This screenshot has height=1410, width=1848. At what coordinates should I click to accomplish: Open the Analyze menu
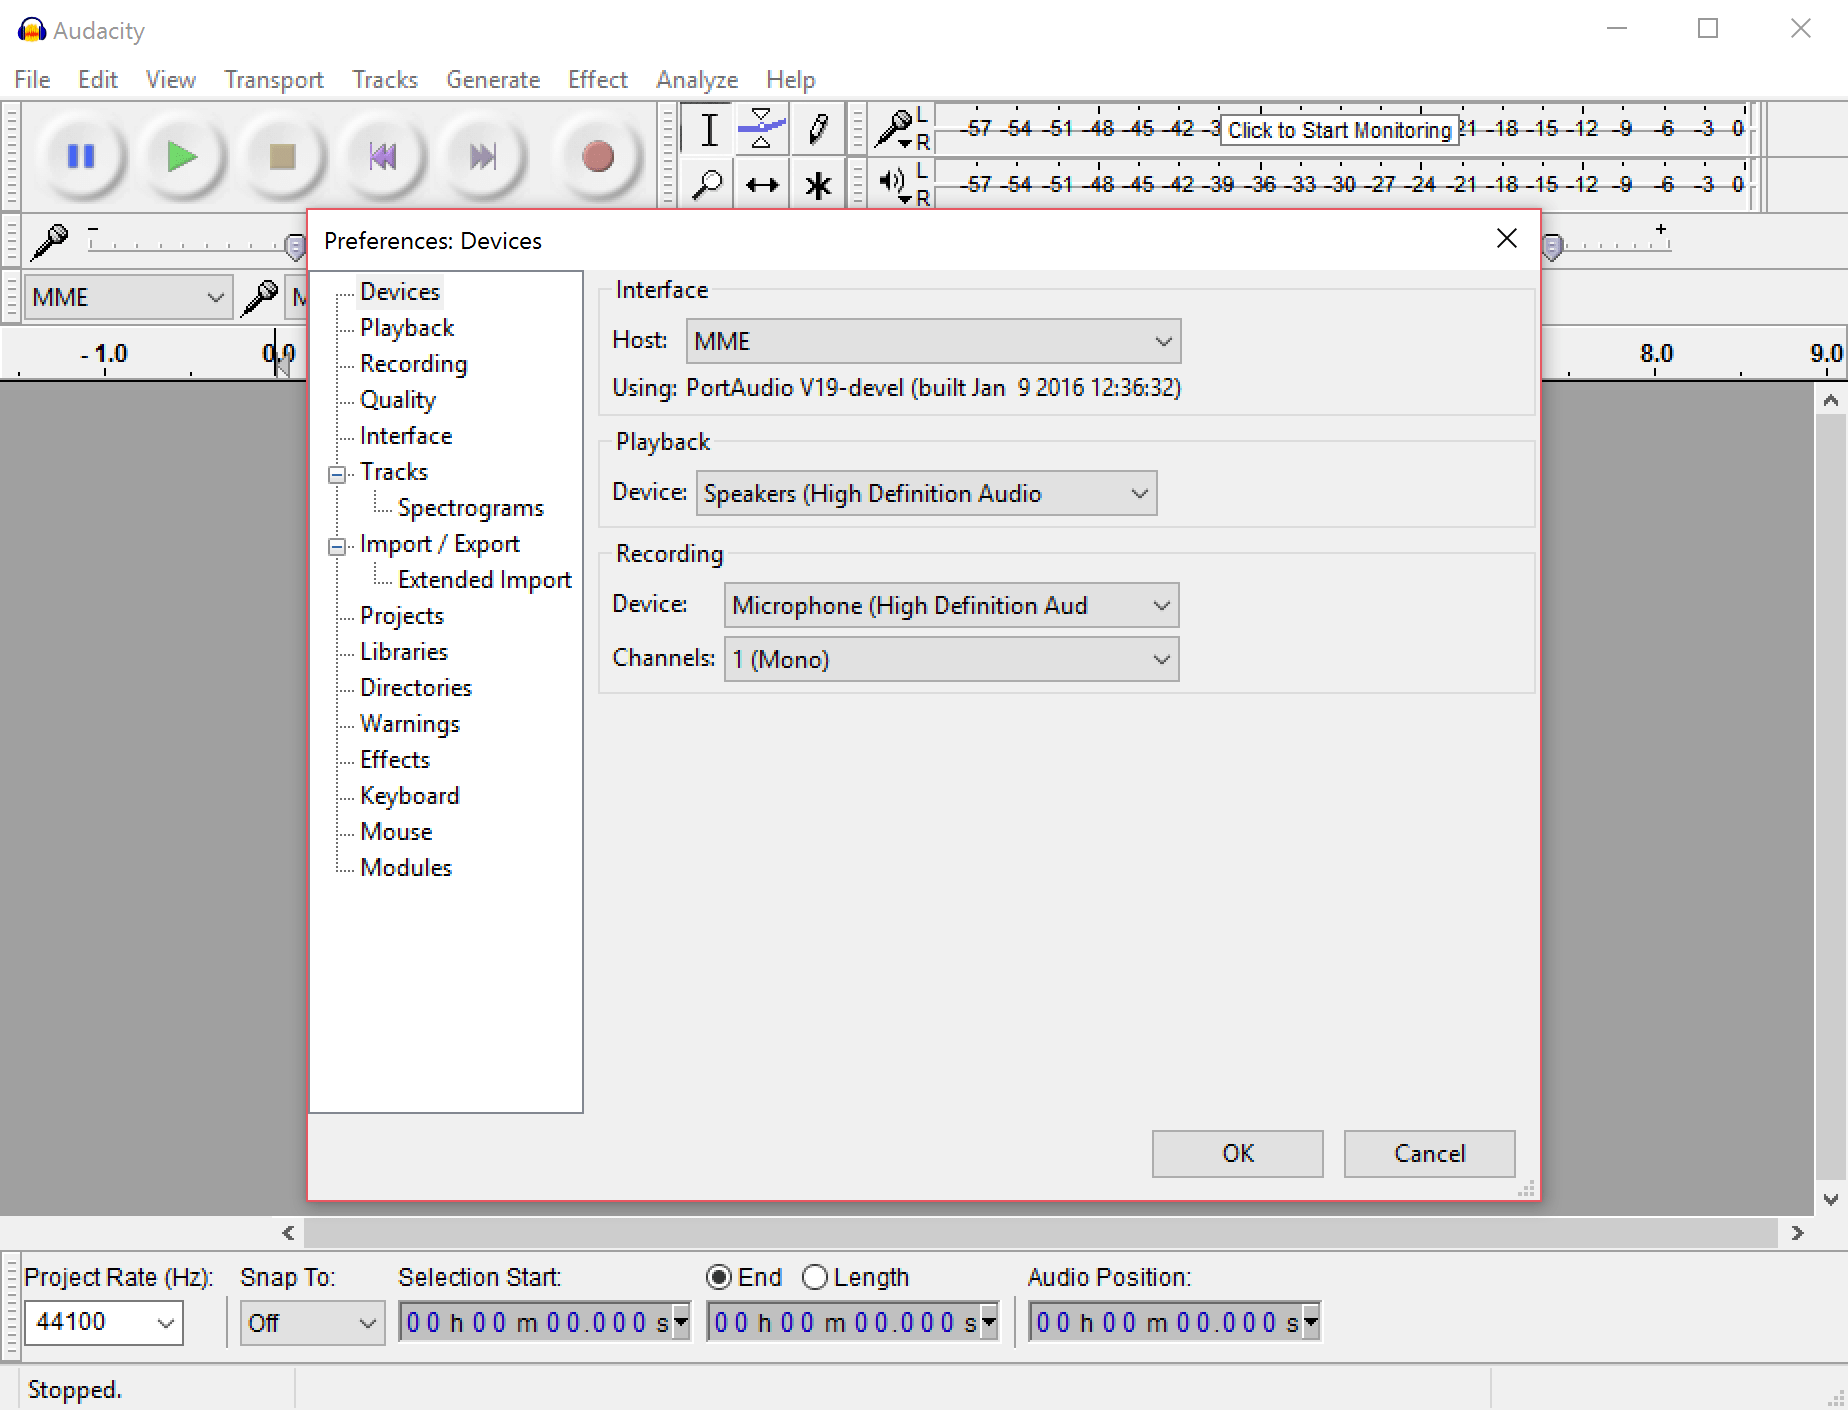[x=697, y=79]
